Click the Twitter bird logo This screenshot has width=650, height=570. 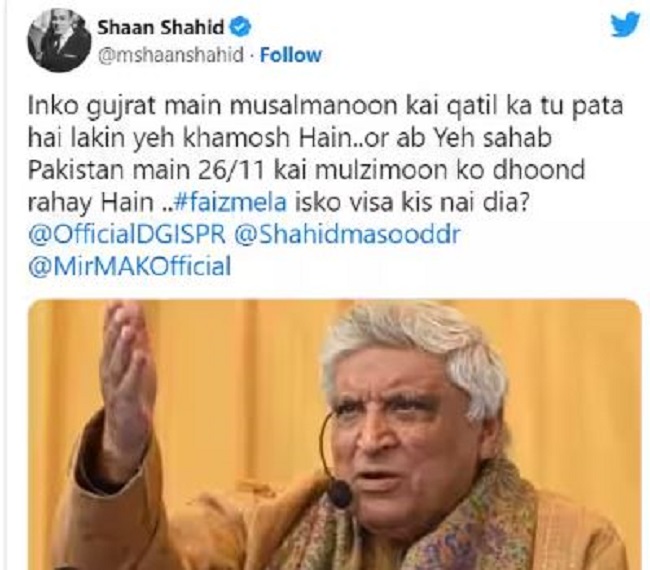626,24
